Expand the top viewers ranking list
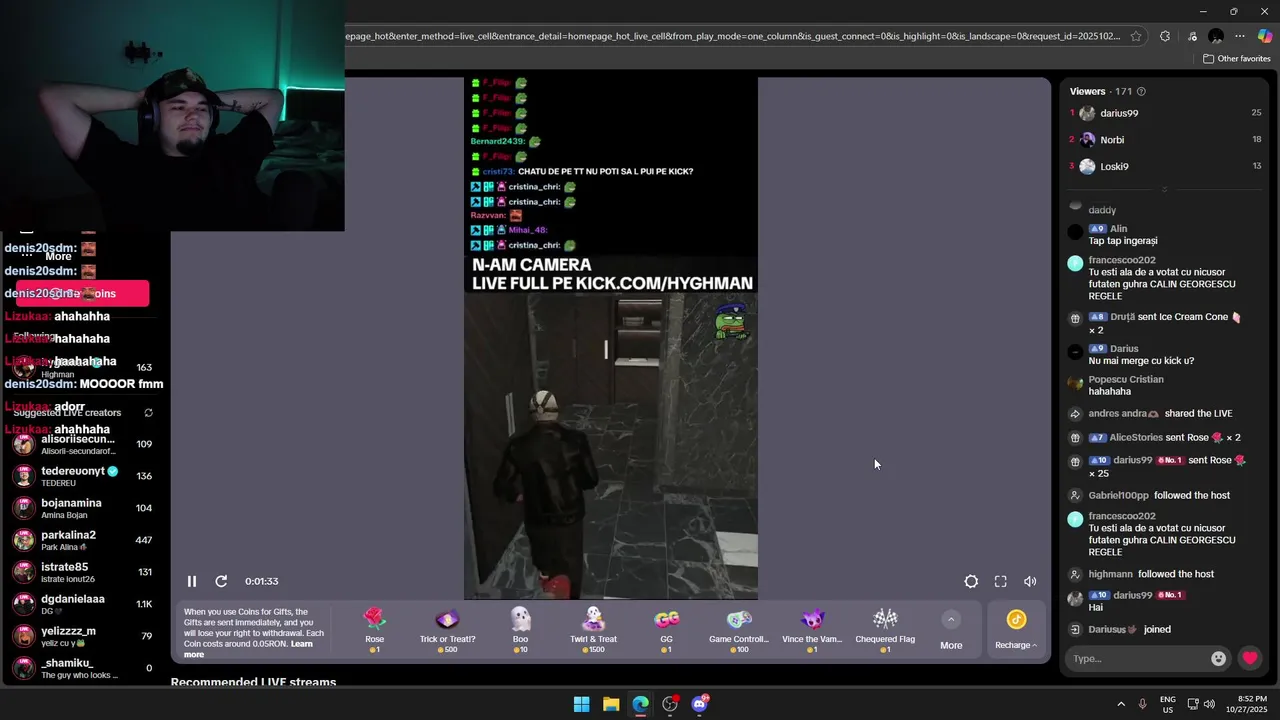The height and width of the screenshot is (720, 1280). (x=1164, y=188)
